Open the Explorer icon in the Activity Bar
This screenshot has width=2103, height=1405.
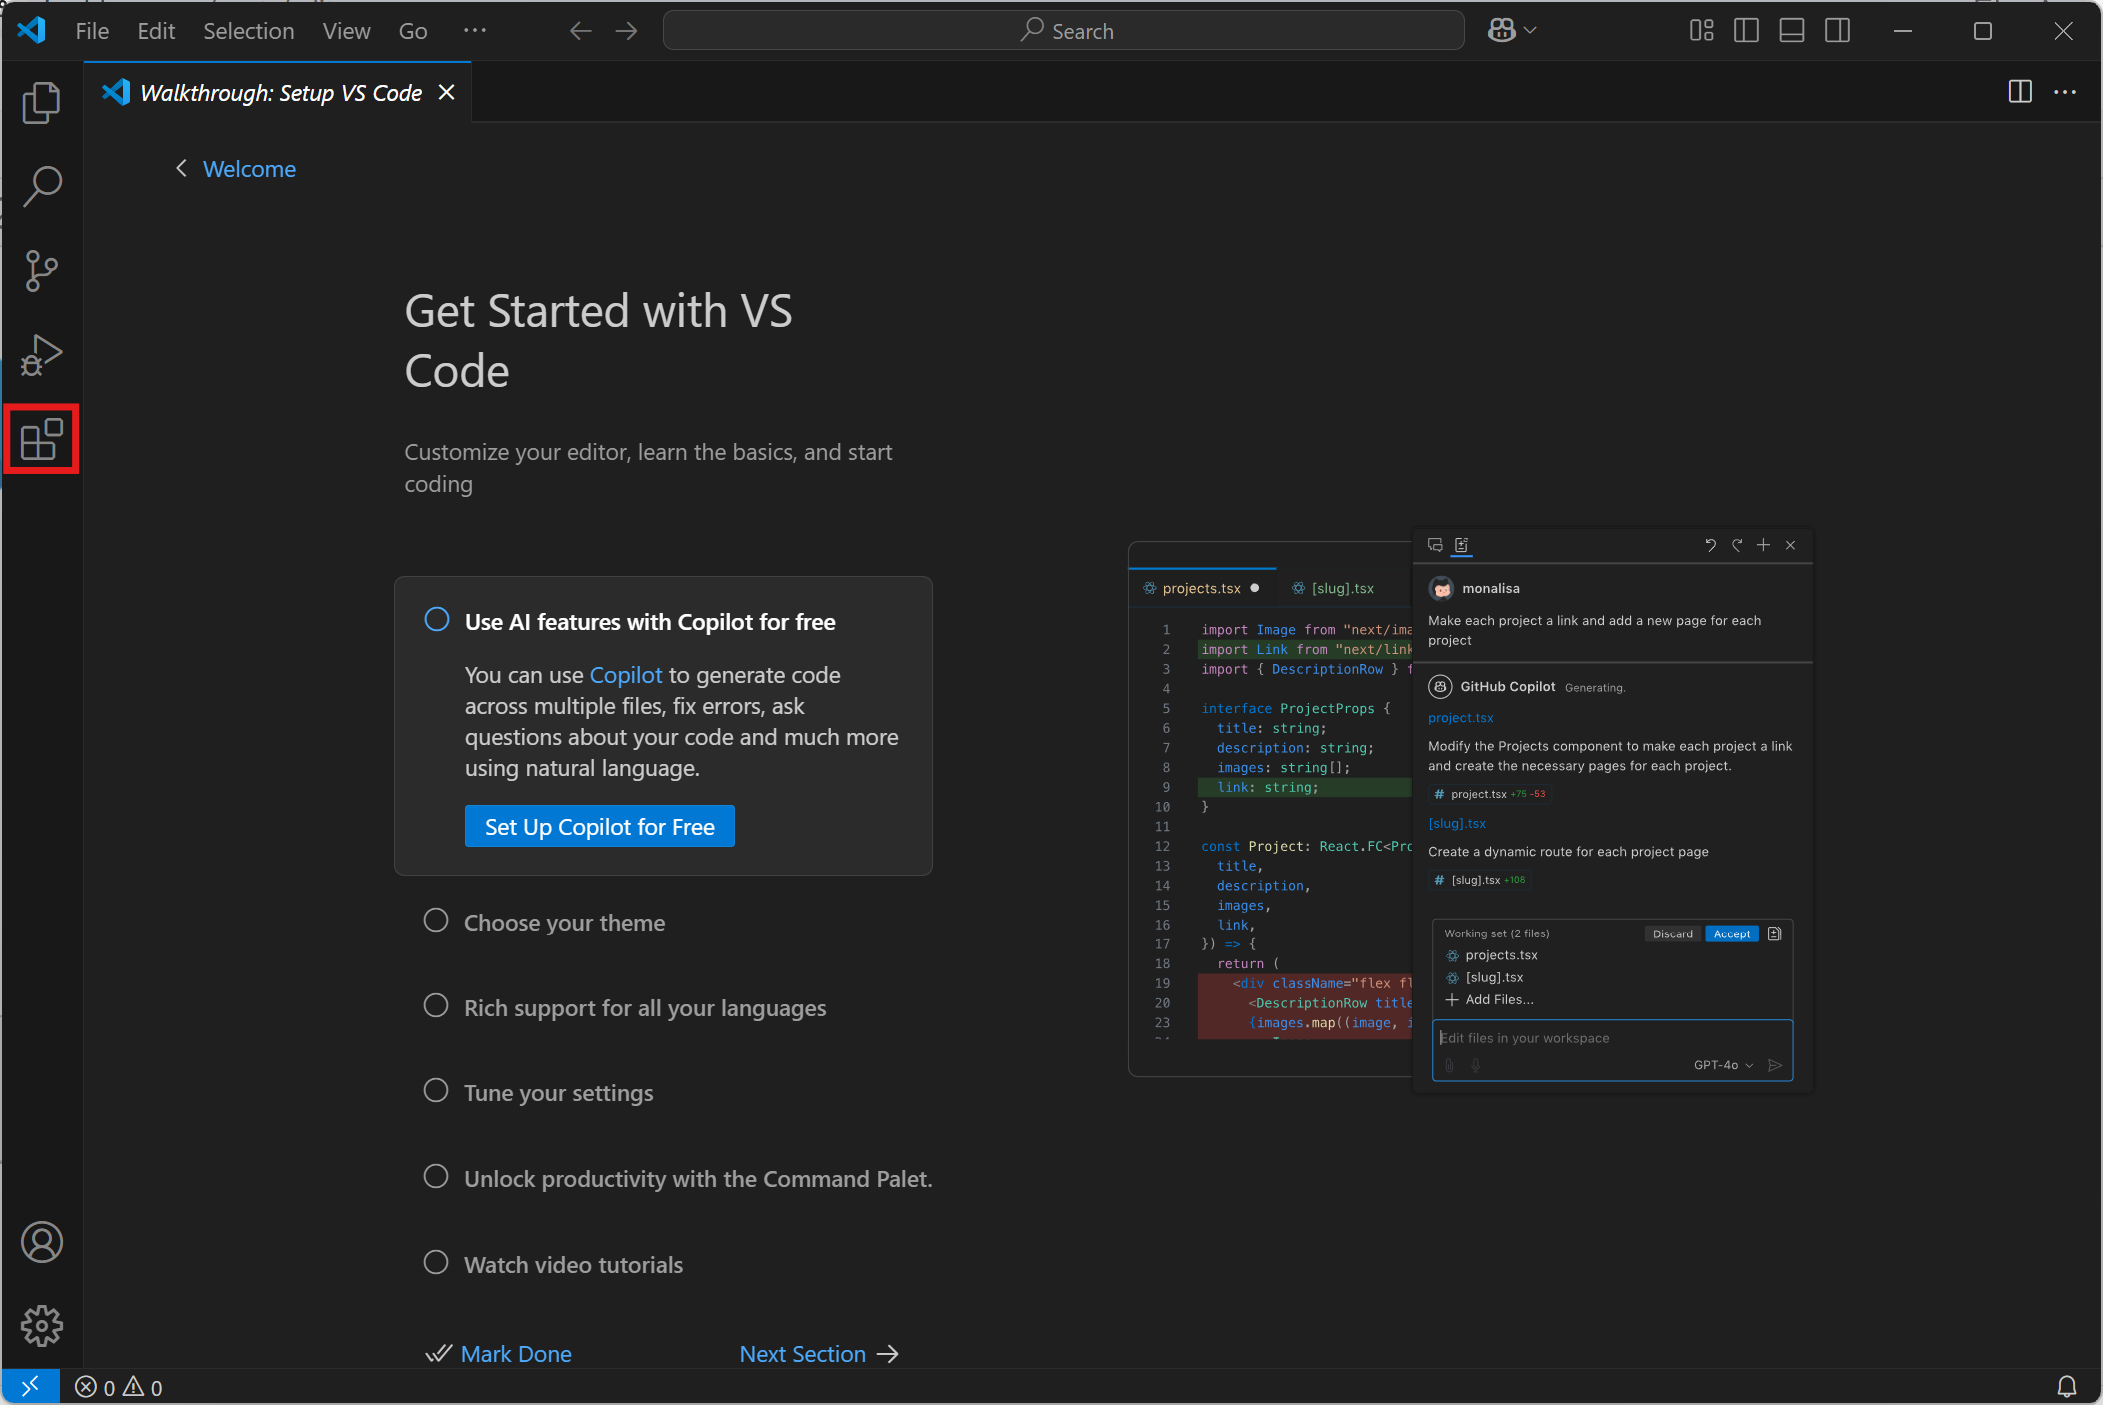point(41,102)
